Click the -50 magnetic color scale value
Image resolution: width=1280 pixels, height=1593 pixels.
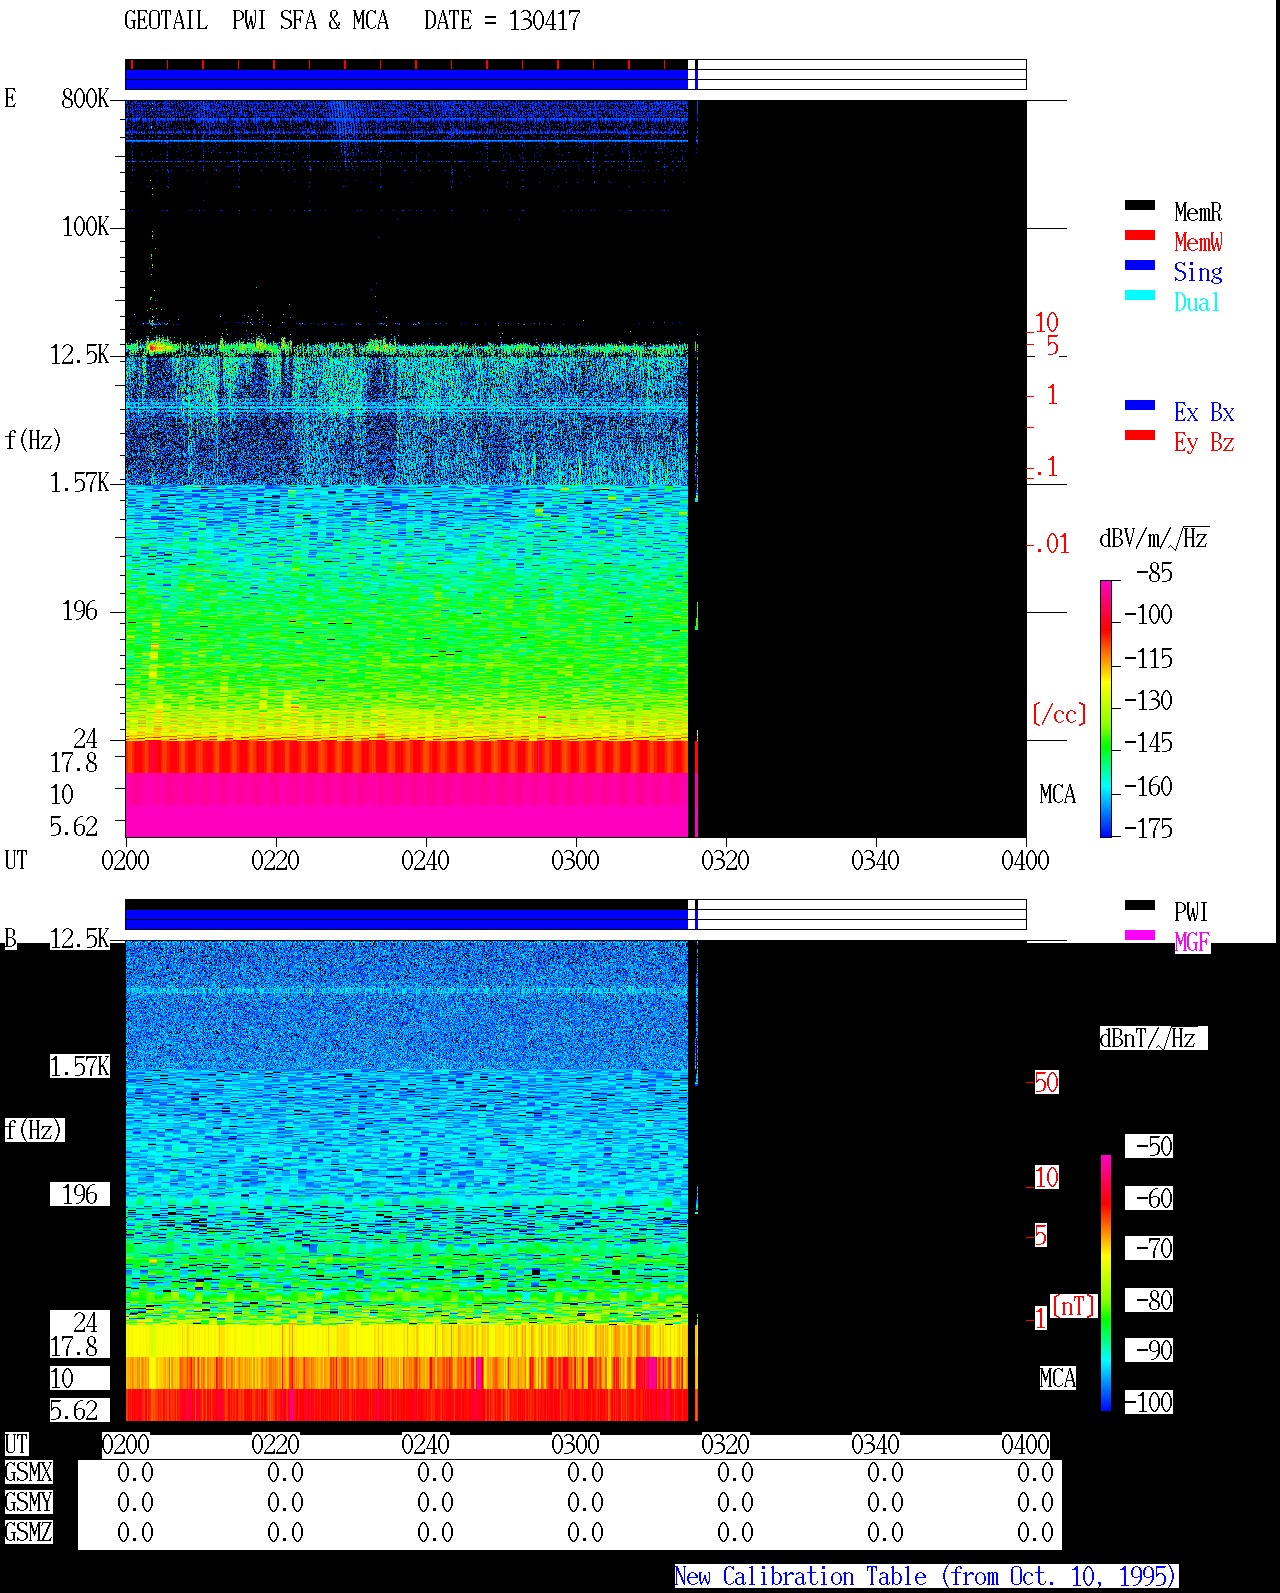pos(1149,1146)
